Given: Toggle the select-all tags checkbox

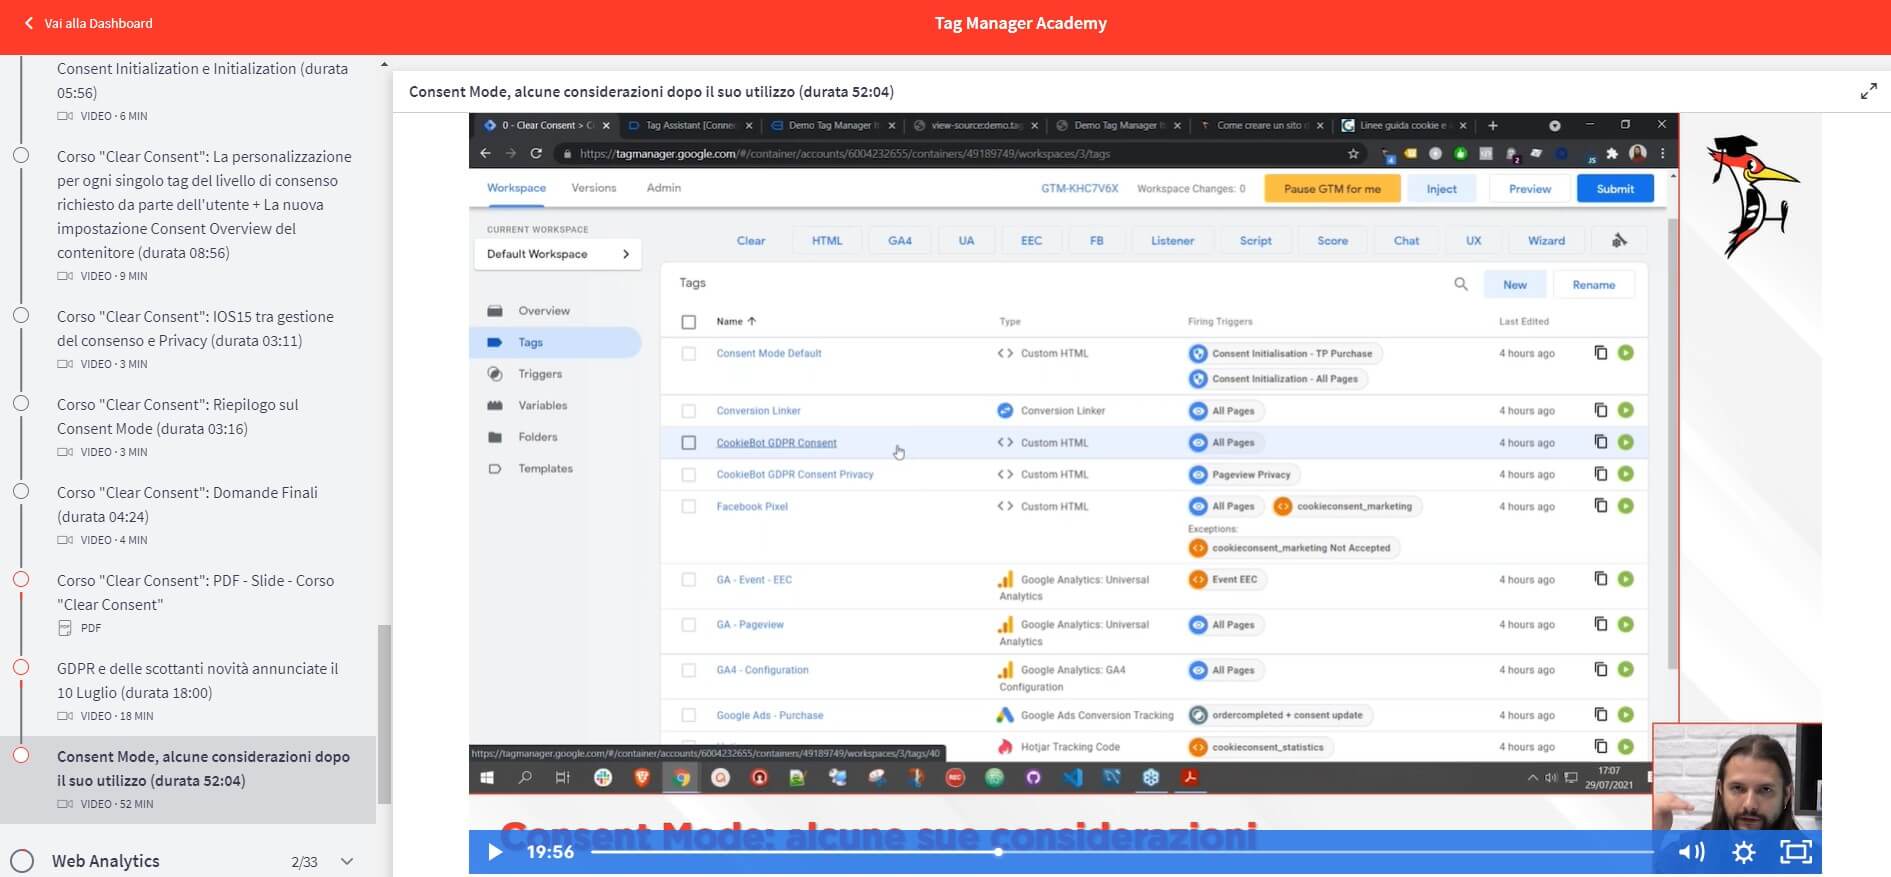Looking at the screenshot, I should 688,322.
